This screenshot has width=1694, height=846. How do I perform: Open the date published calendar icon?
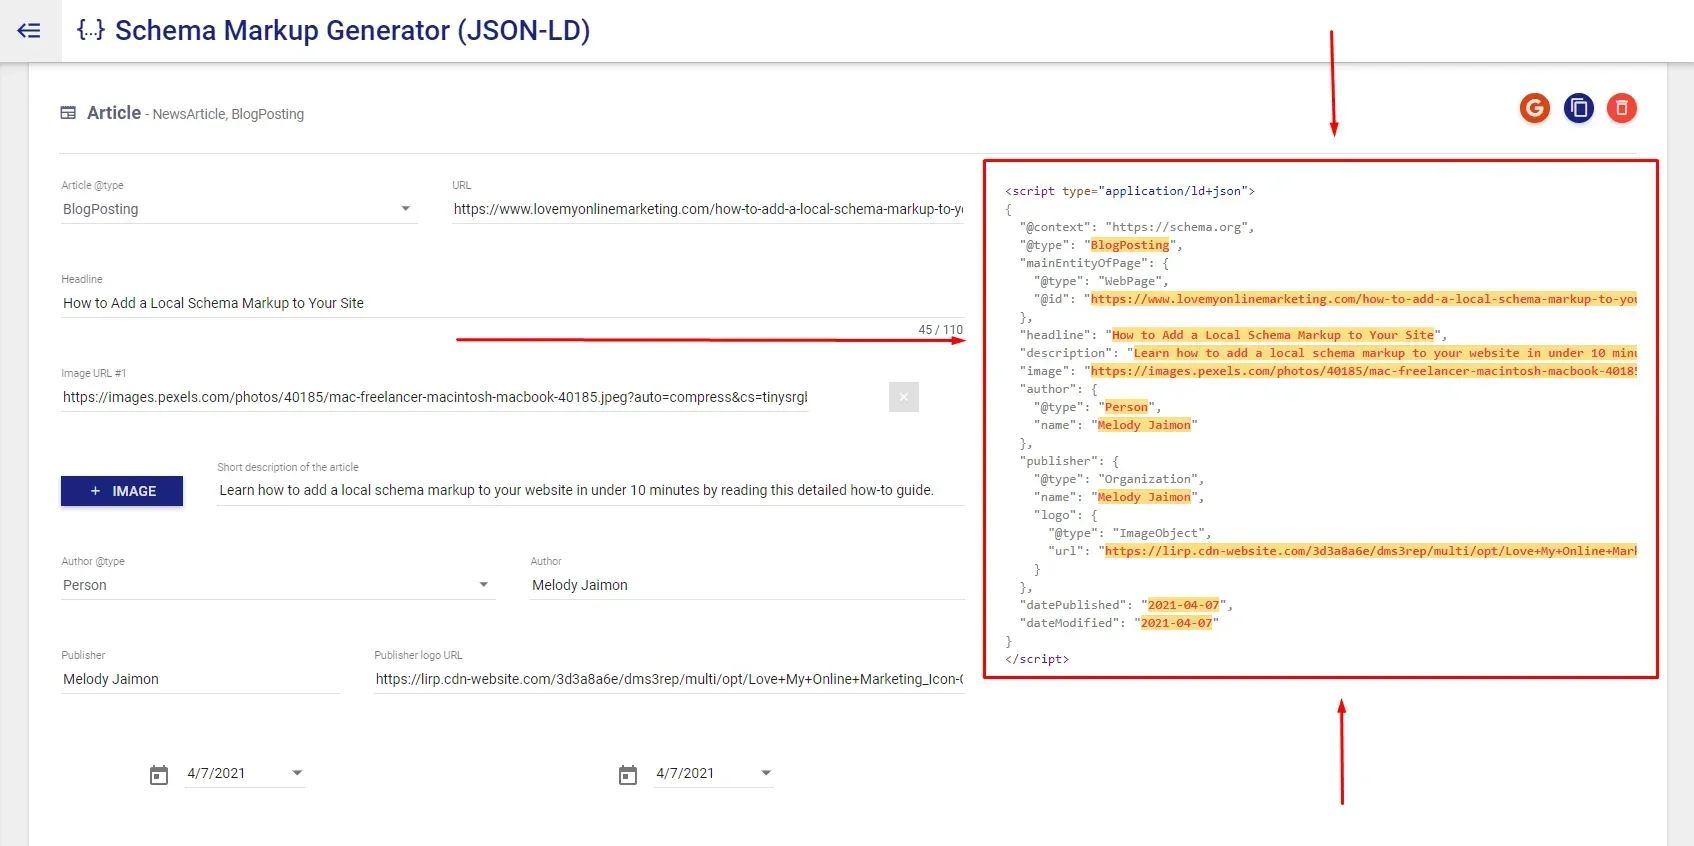(159, 774)
